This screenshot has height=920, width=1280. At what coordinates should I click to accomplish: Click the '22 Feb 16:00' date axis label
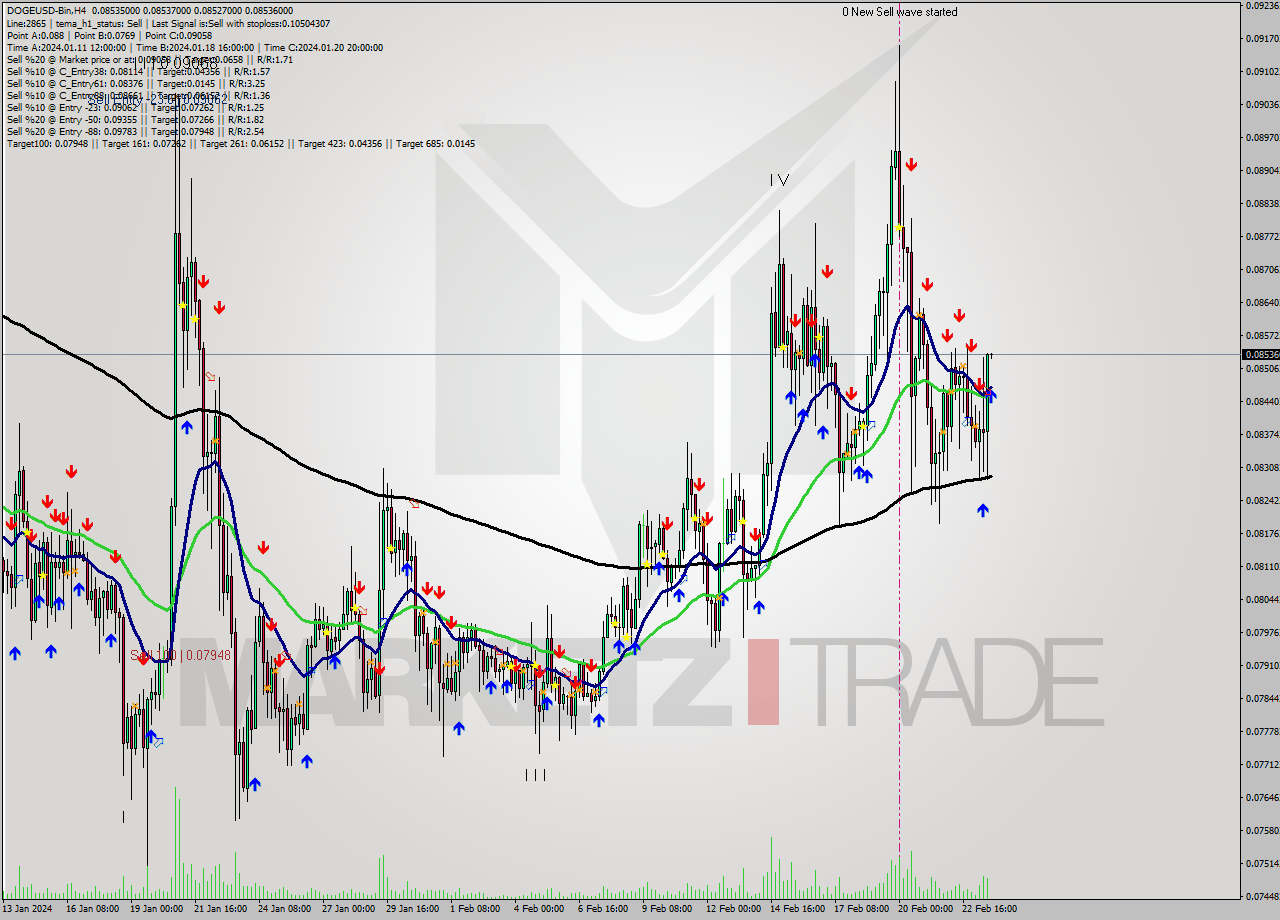989,909
